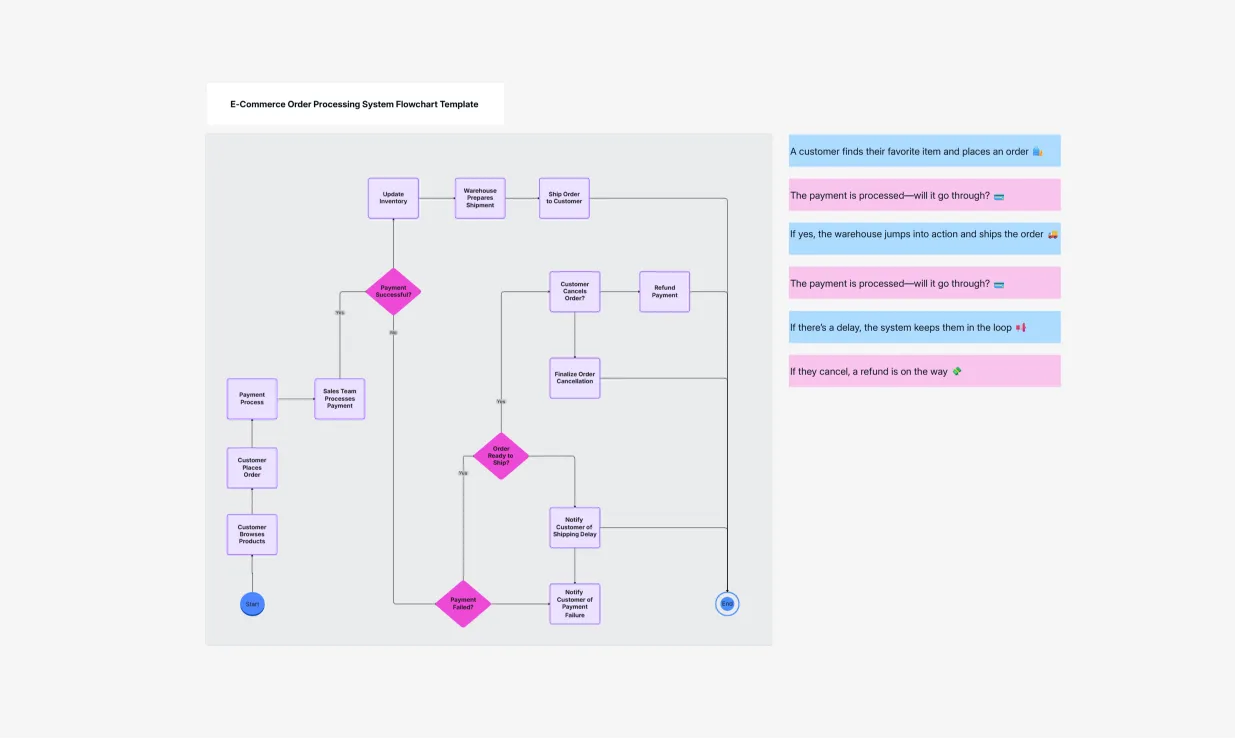This screenshot has width=1235, height=739.
Task: Click the Update Inventory box
Action: point(393,198)
